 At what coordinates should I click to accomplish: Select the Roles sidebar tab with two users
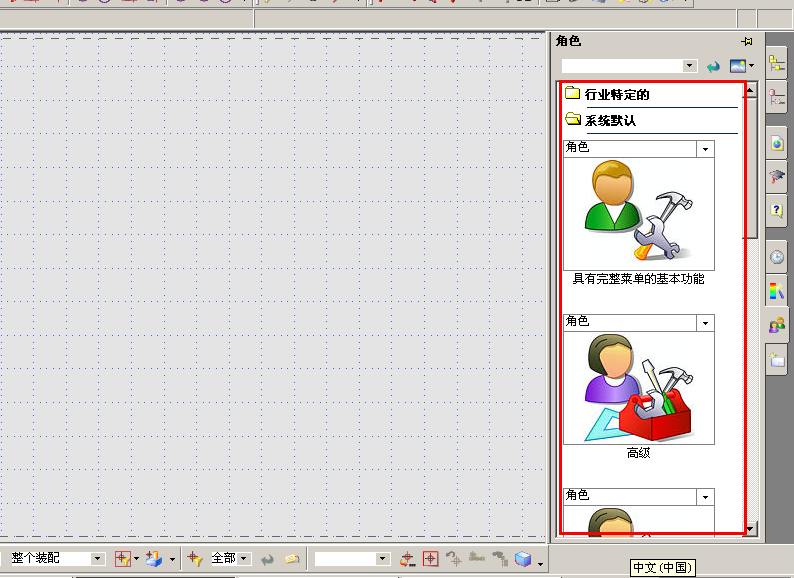click(x=777, y=325)
